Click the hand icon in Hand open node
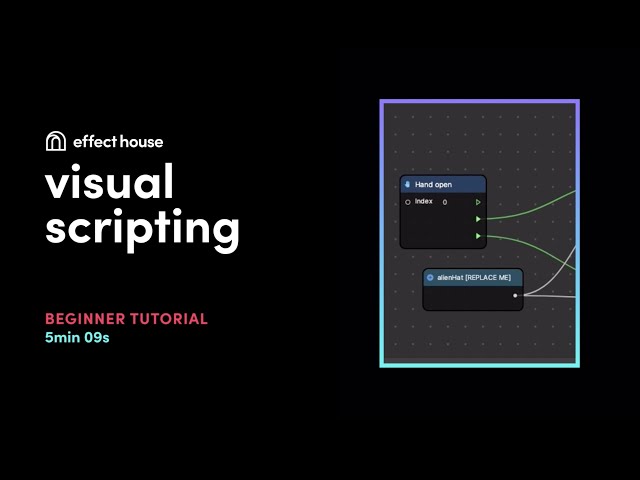The width and height of the screenshot is (640, 480). [407, 184]
